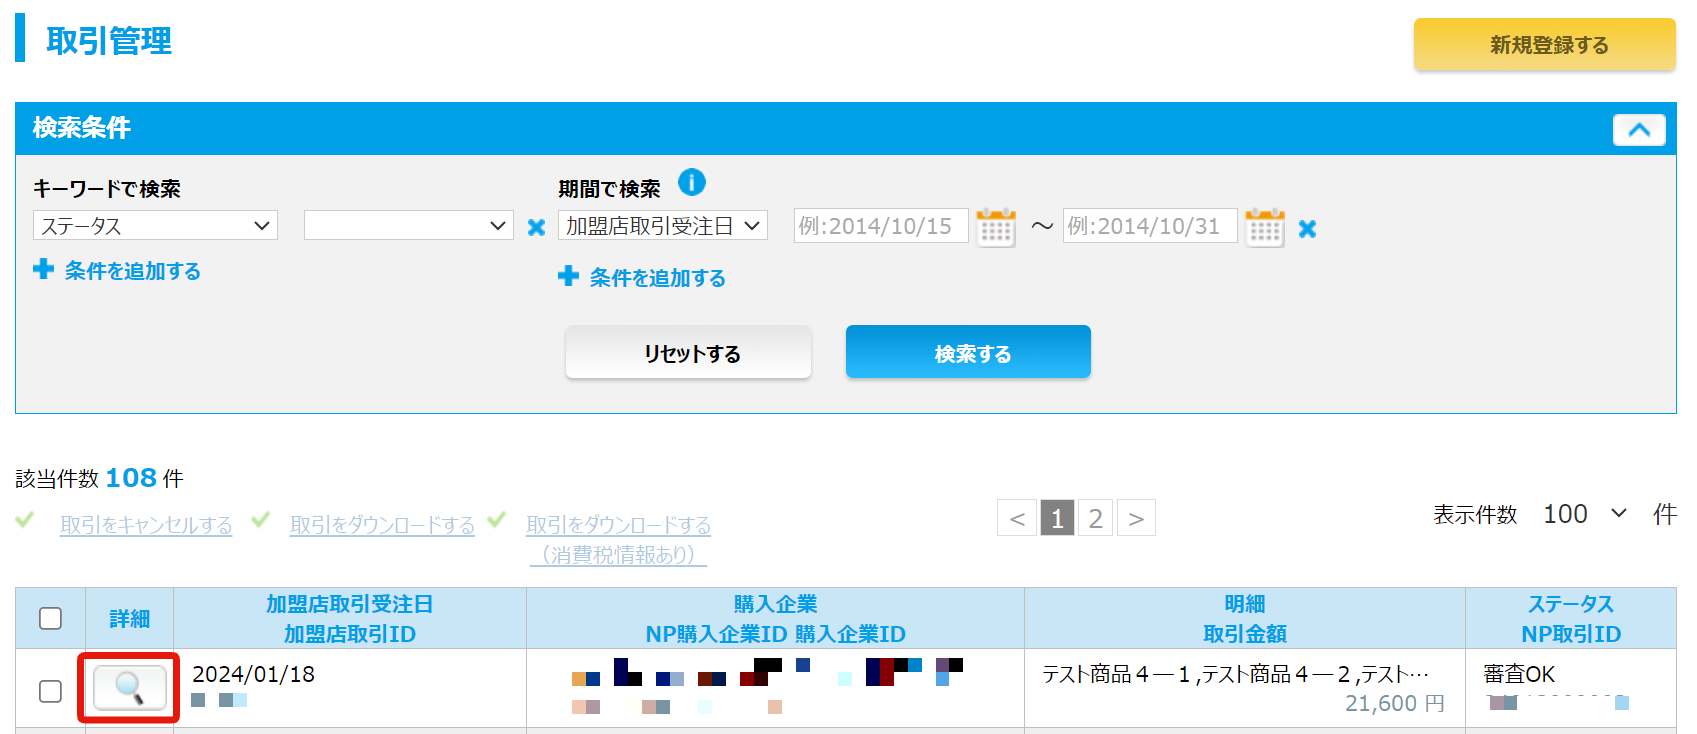Clear the date range condition with the X

click(1307, 229)
